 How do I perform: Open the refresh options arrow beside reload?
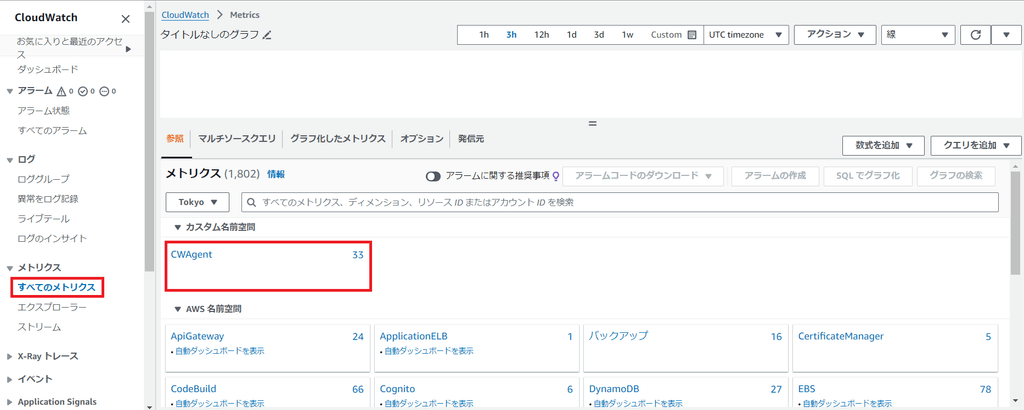pyautogui.click(x=1005, y=35)
